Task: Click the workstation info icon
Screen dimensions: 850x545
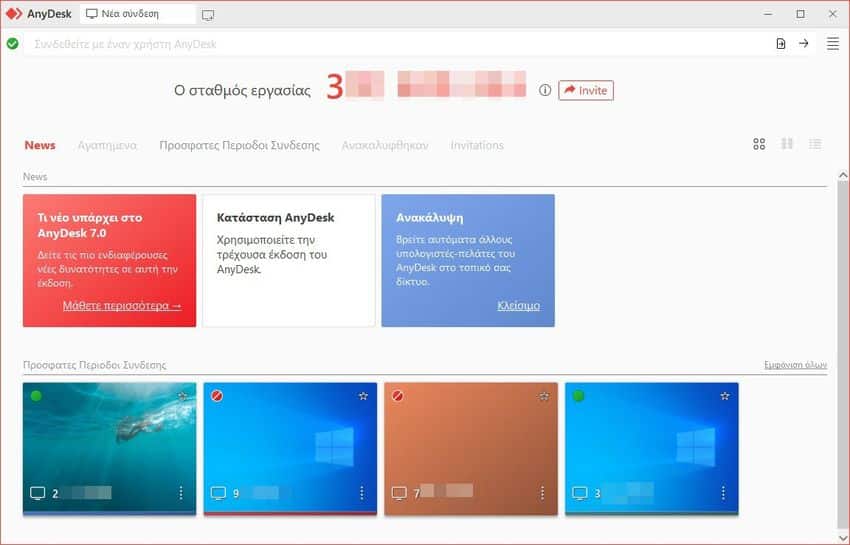Action: [545, 90]
